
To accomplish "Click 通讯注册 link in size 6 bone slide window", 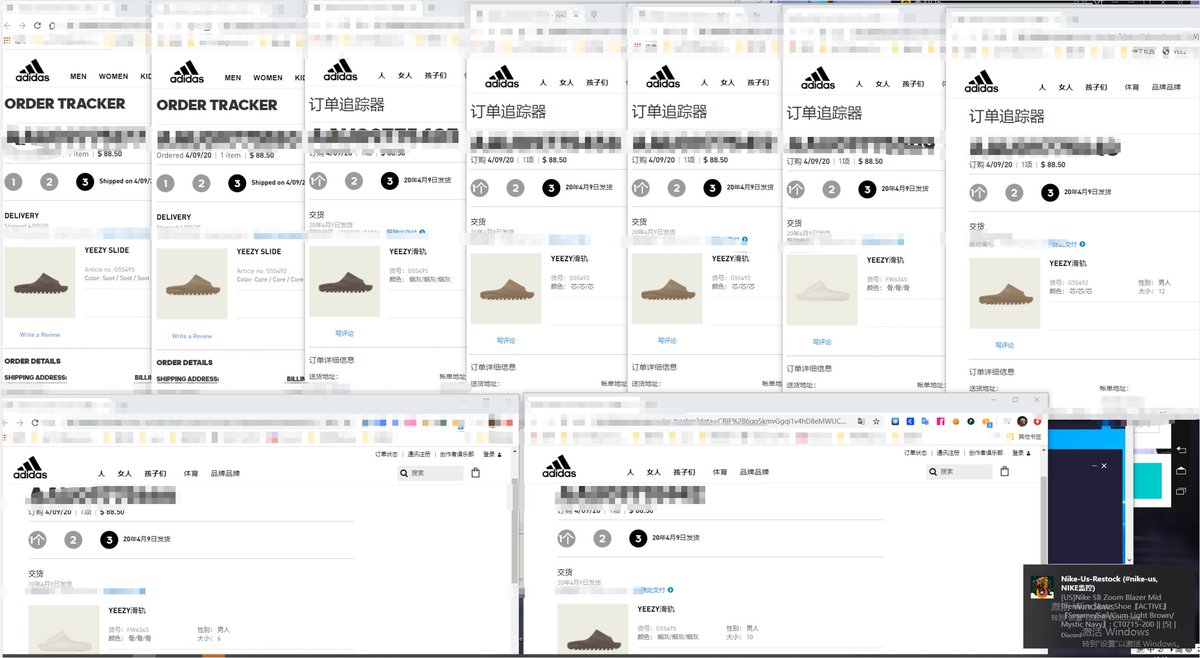I will (420, 453).
